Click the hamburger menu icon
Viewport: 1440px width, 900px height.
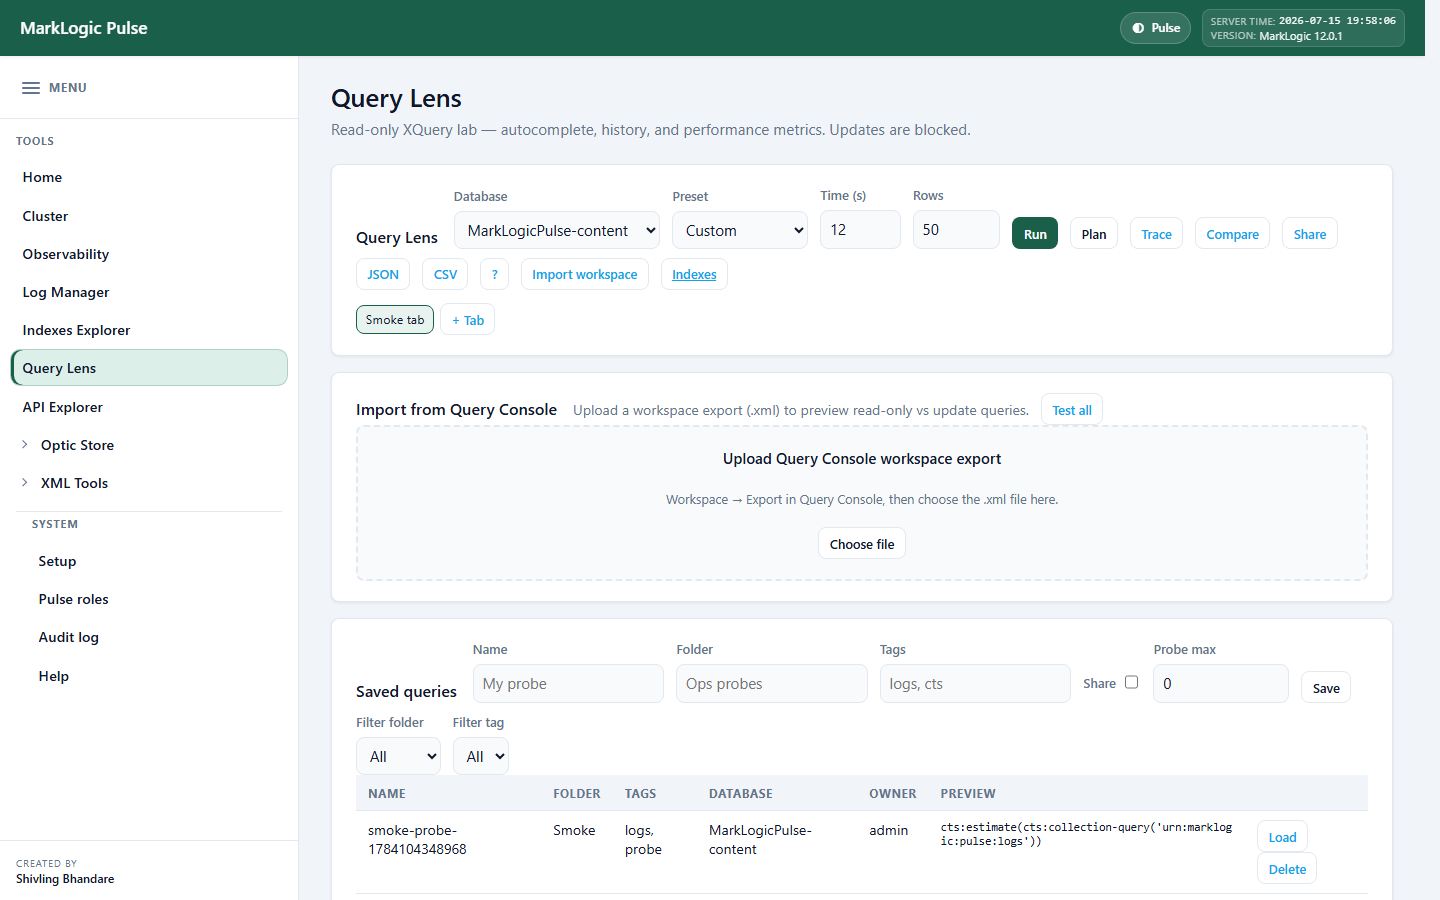pyautogui.click(x=31, y=88)
